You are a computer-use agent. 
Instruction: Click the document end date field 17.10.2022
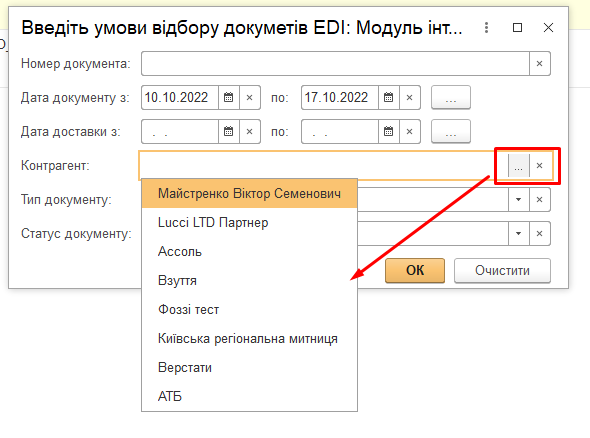(x=340, y=97)
